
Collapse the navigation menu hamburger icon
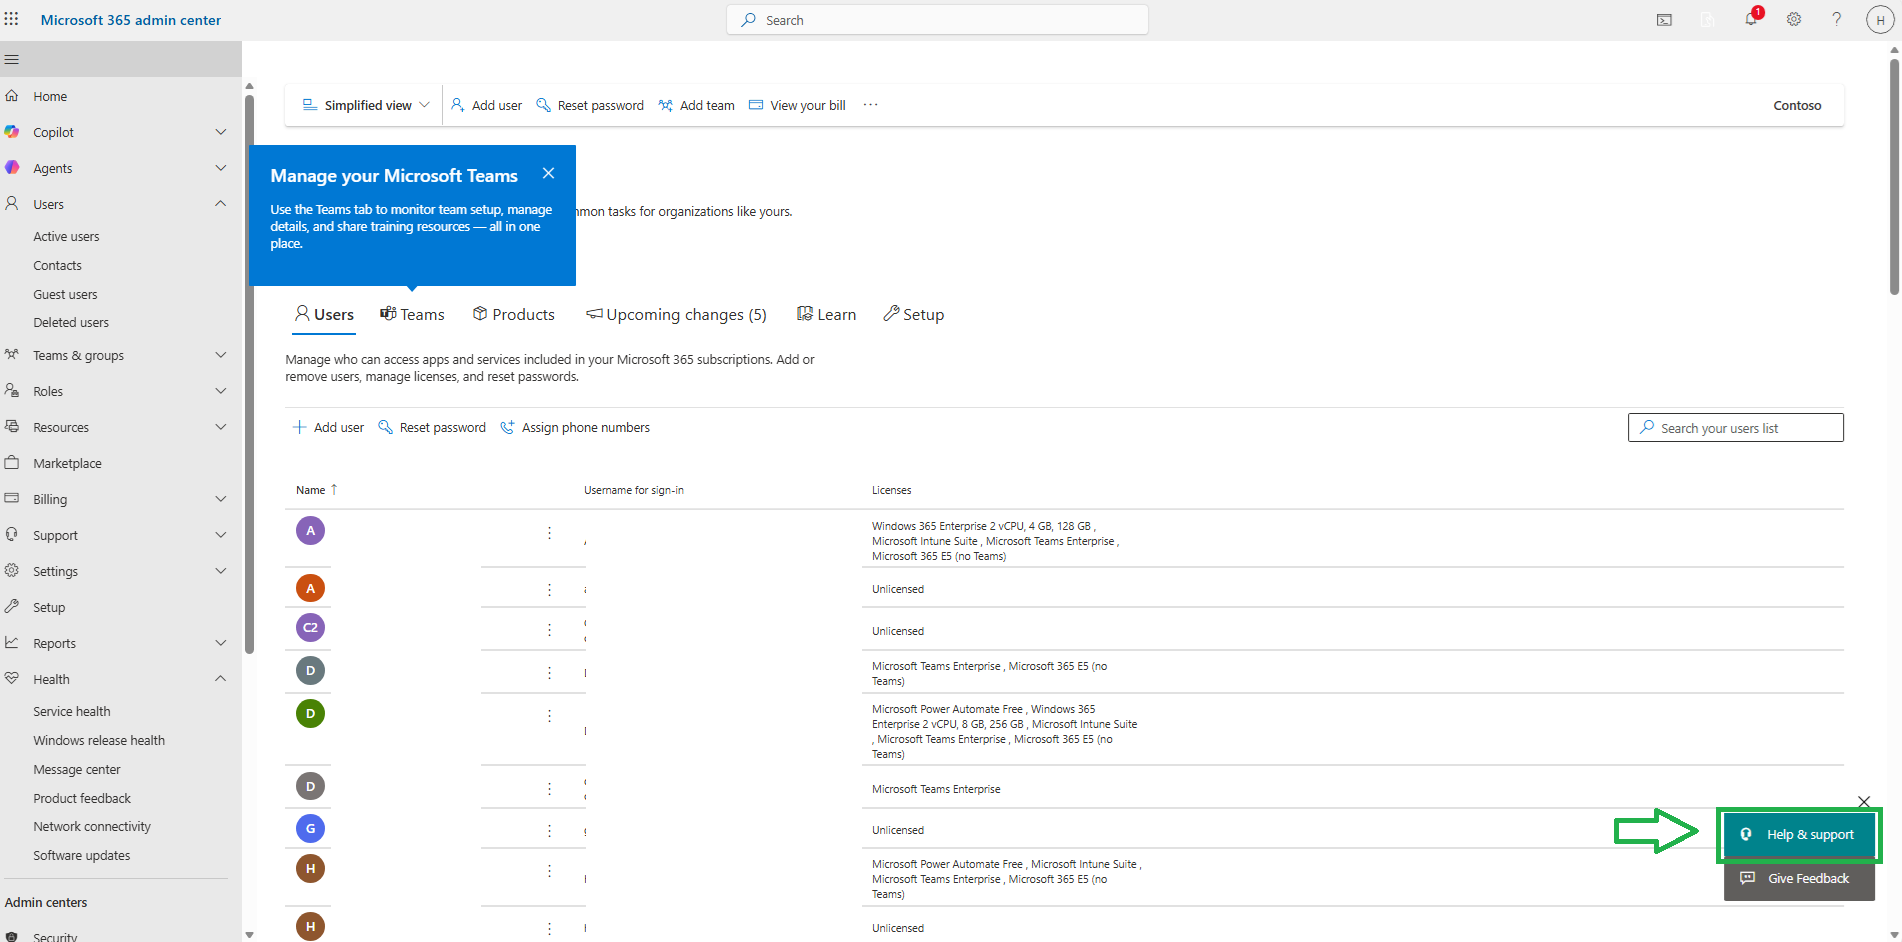point(12,59)
